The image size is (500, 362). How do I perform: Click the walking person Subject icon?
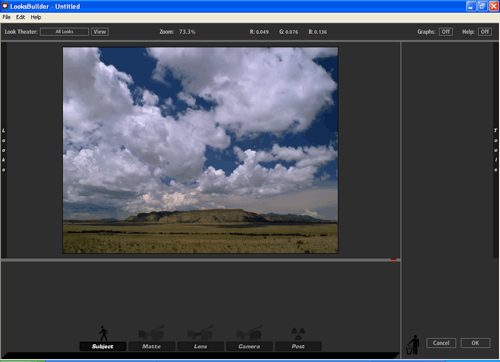pyautogui.click(x=103, y=334)
